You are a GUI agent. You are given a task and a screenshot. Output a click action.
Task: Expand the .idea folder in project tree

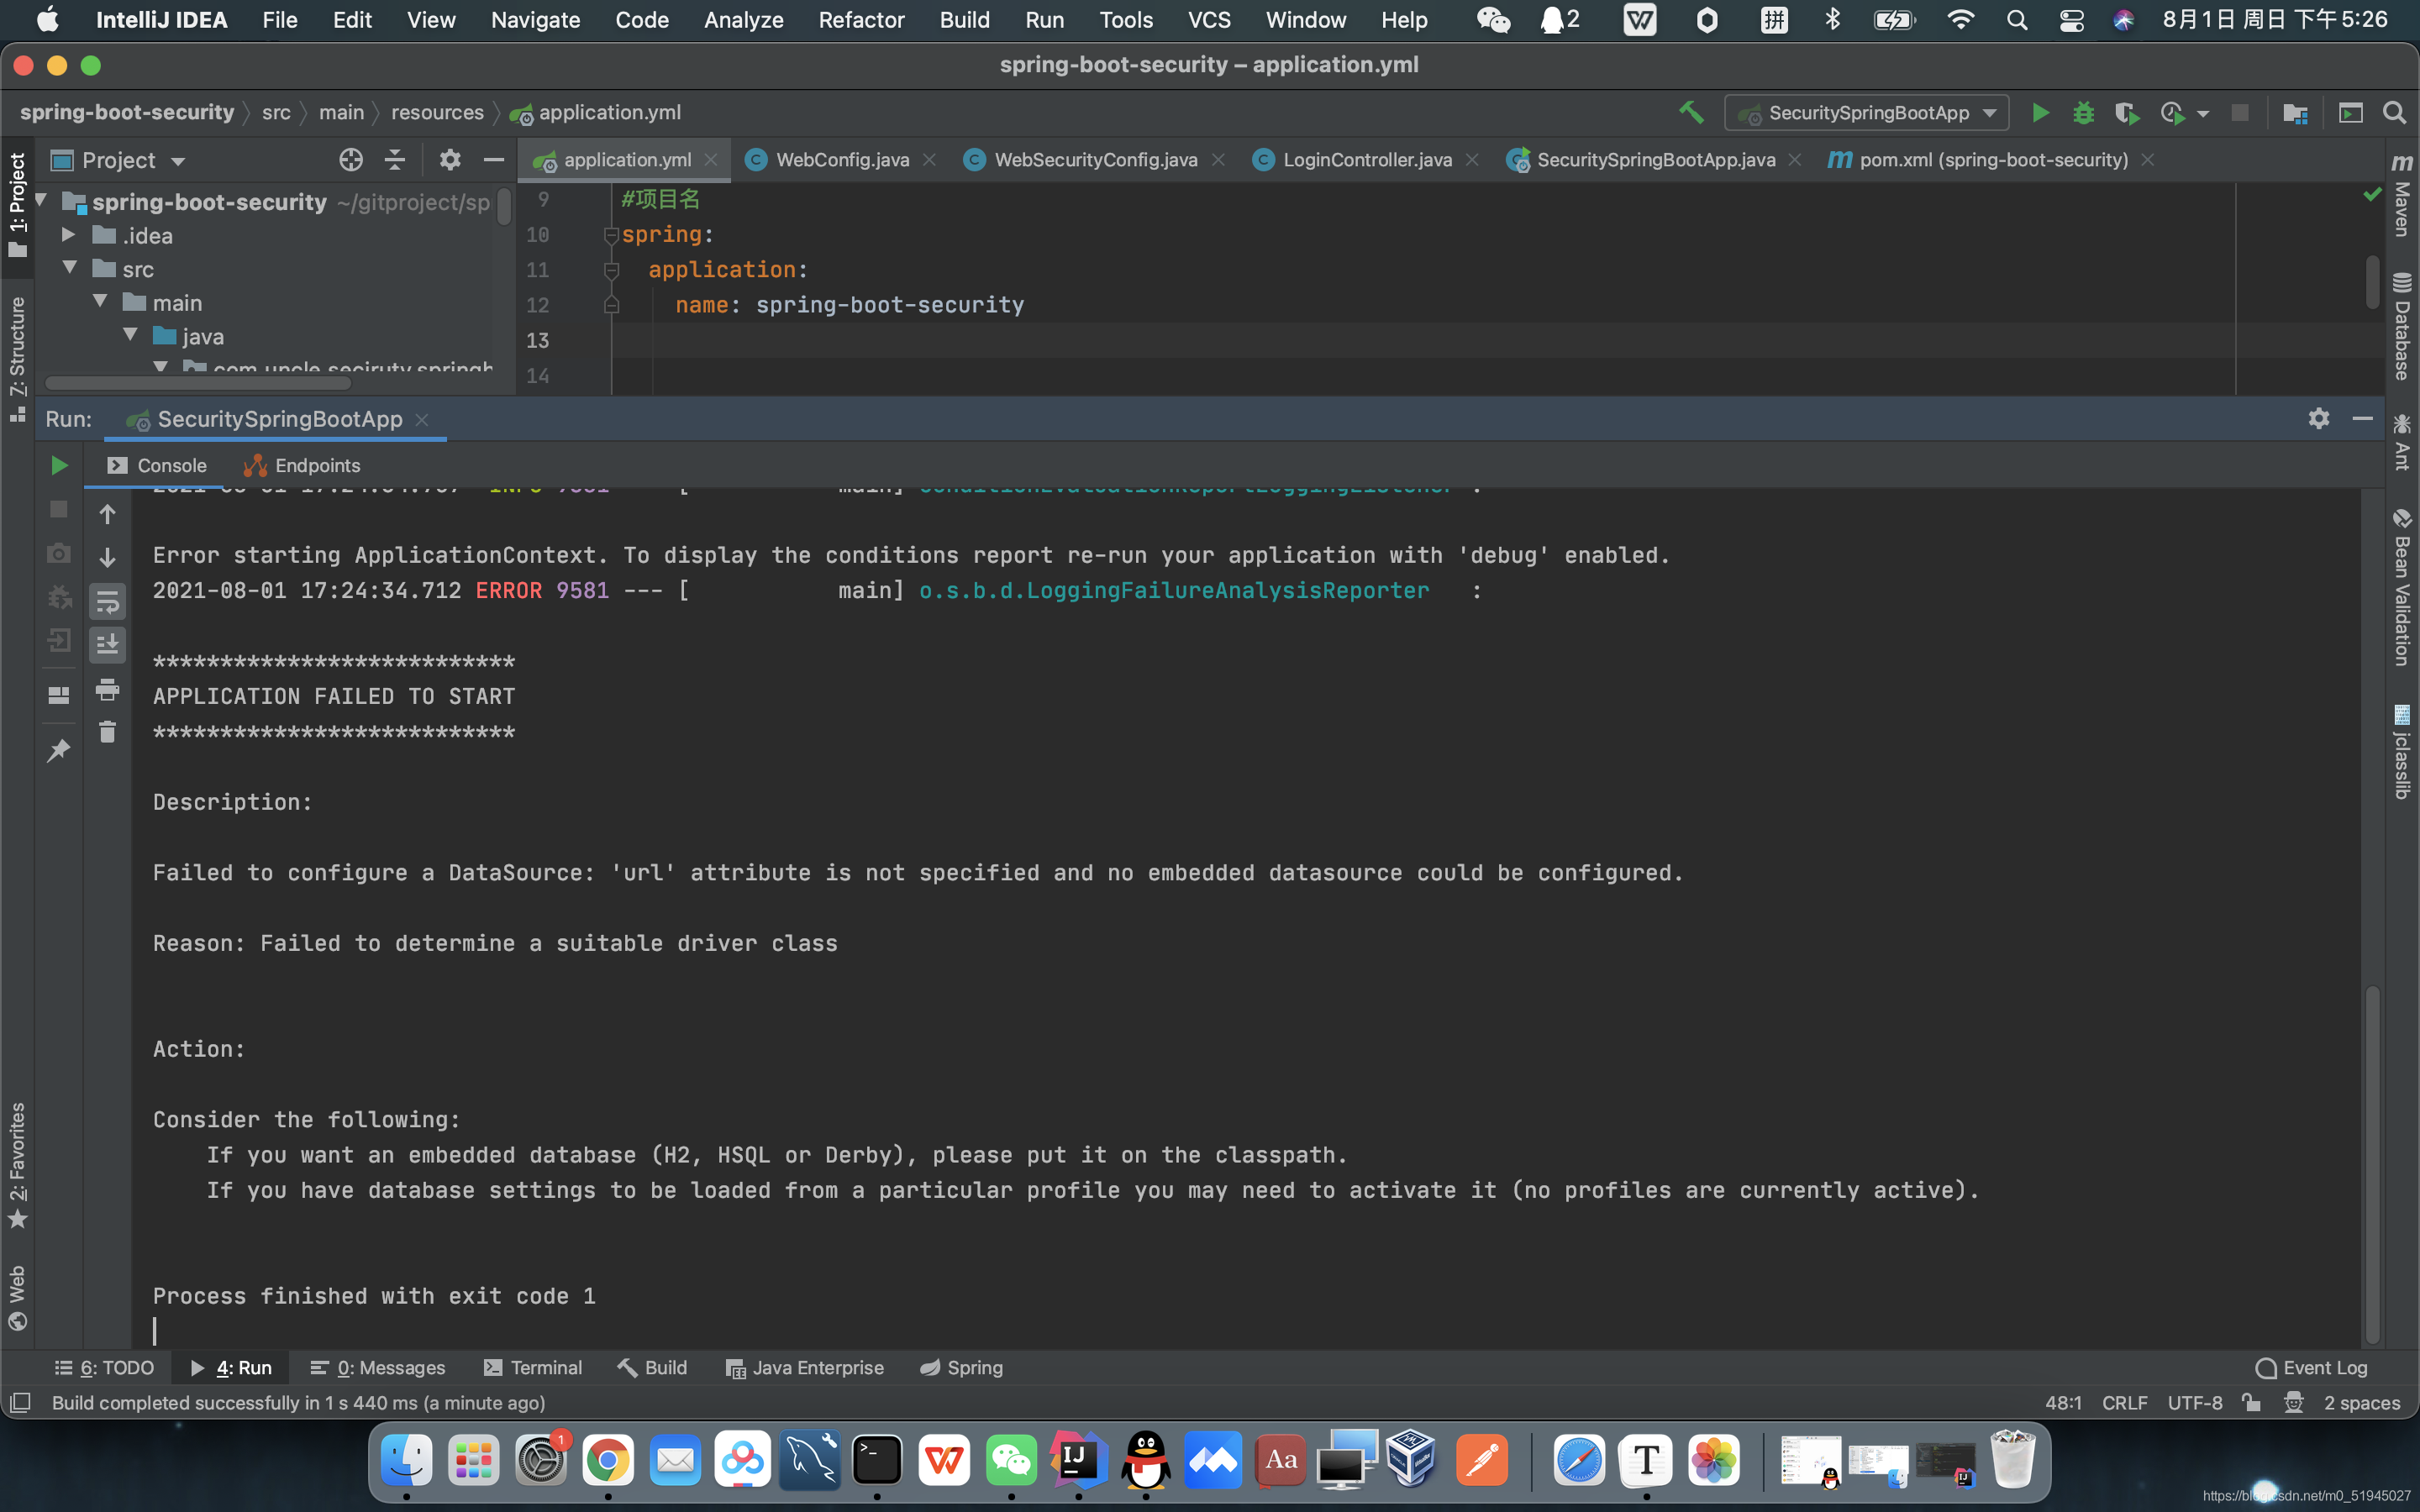[x=68, y=235]
